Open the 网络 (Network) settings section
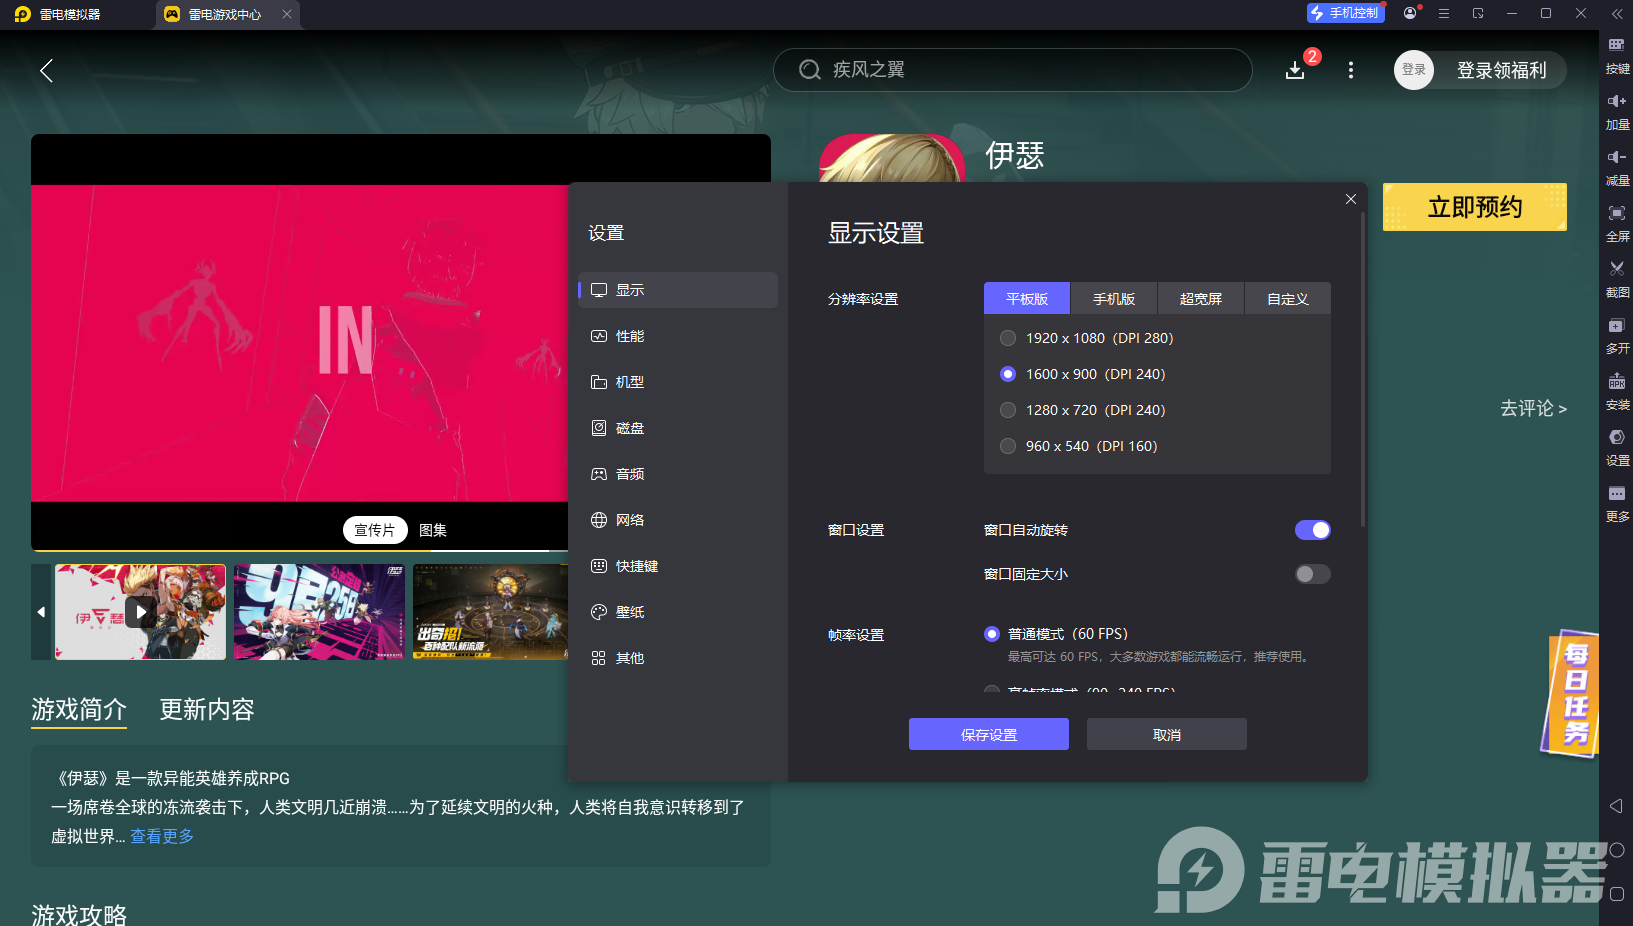Image resolution: width=1633 pixels, height=926 pixels. pyautogui.click(x=630, y=519)
